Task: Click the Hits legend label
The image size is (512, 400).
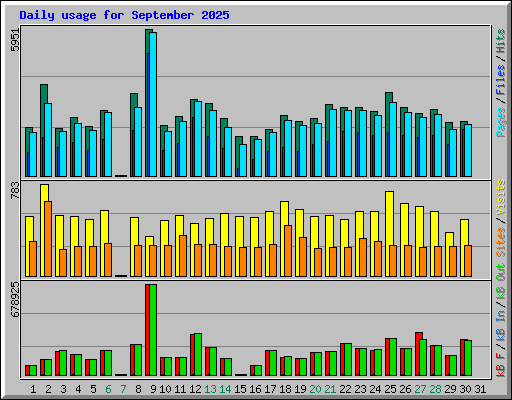Action: tap(500, 41)
